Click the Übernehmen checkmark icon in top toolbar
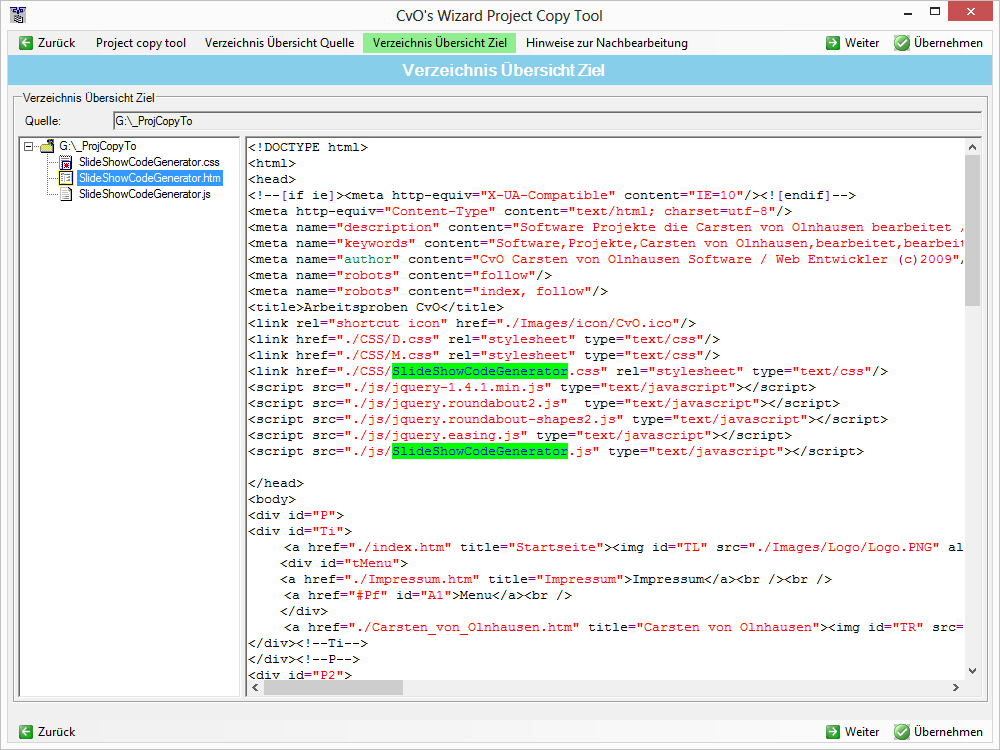This screenshot has width=1000, height=750. coord(902,43)
